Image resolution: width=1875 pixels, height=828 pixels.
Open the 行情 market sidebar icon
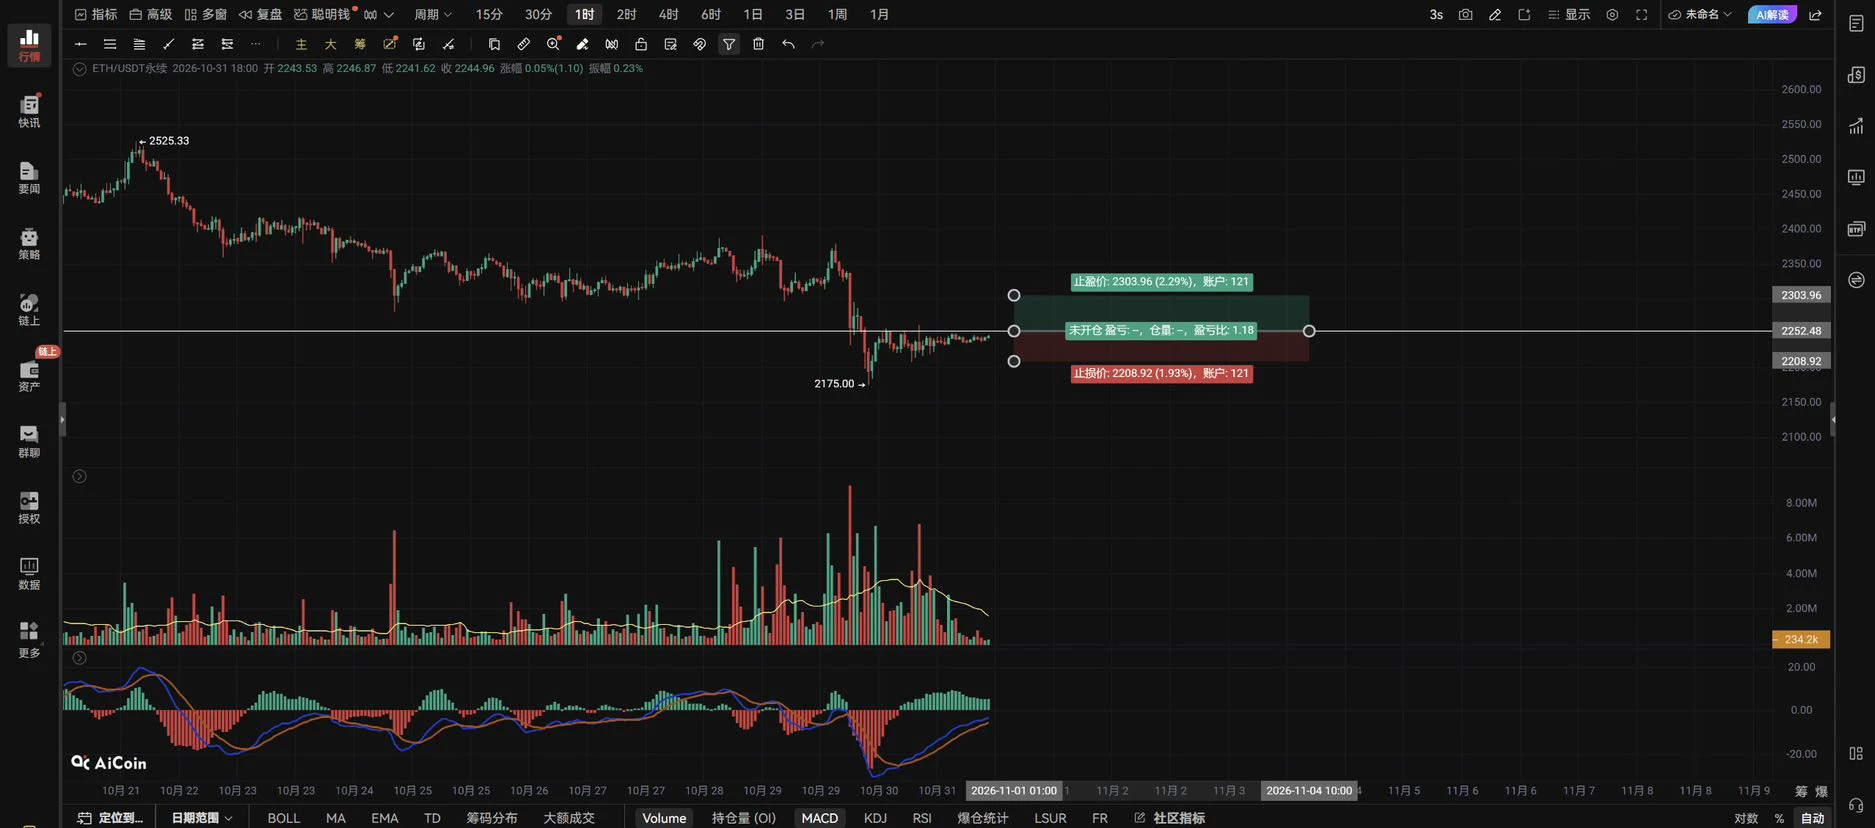[29, 45]
